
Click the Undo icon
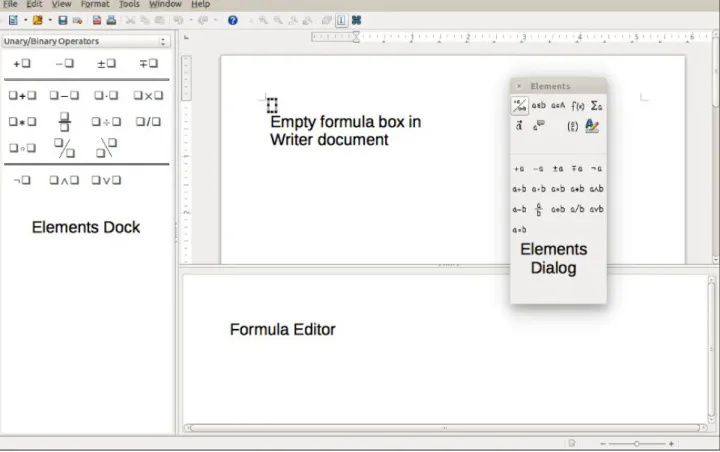178,20
